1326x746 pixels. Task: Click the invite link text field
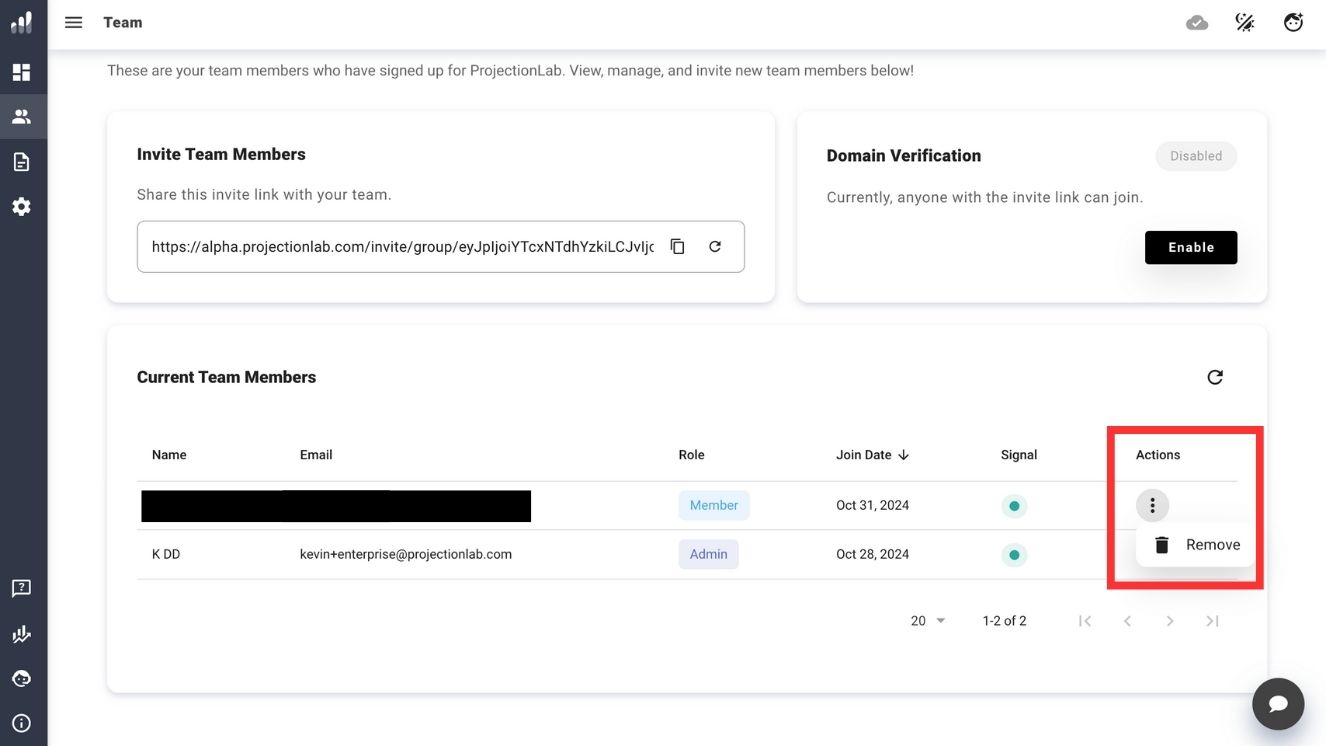(x=402, y=247)
